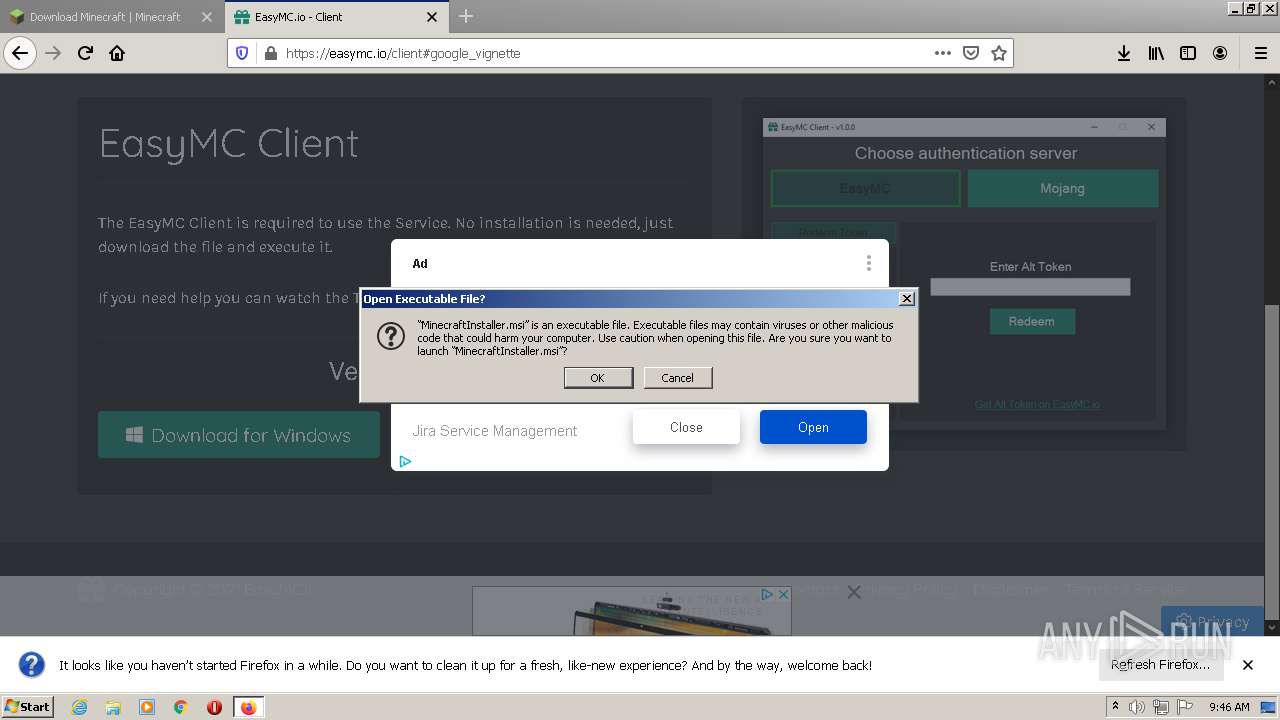
Task: Dismiss the Firefox refresh notification
Action: tap(1247, 664)
